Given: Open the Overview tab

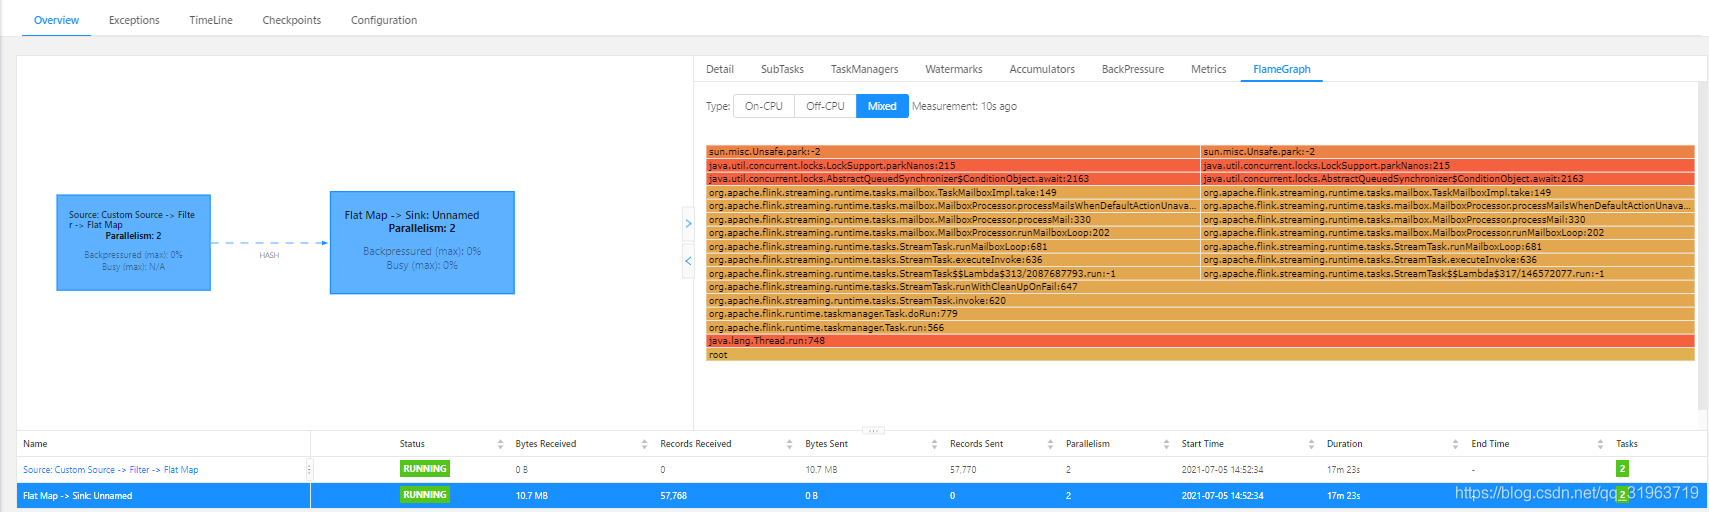Looking at the screenshot, I should point(56,20).
